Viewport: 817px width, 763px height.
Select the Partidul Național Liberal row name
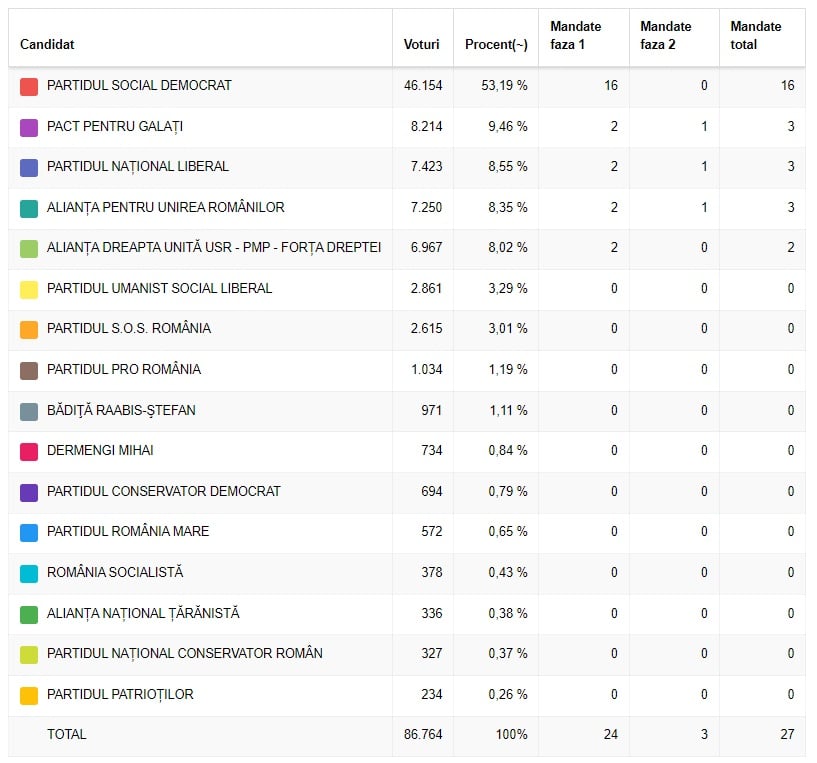coord(138,166)
